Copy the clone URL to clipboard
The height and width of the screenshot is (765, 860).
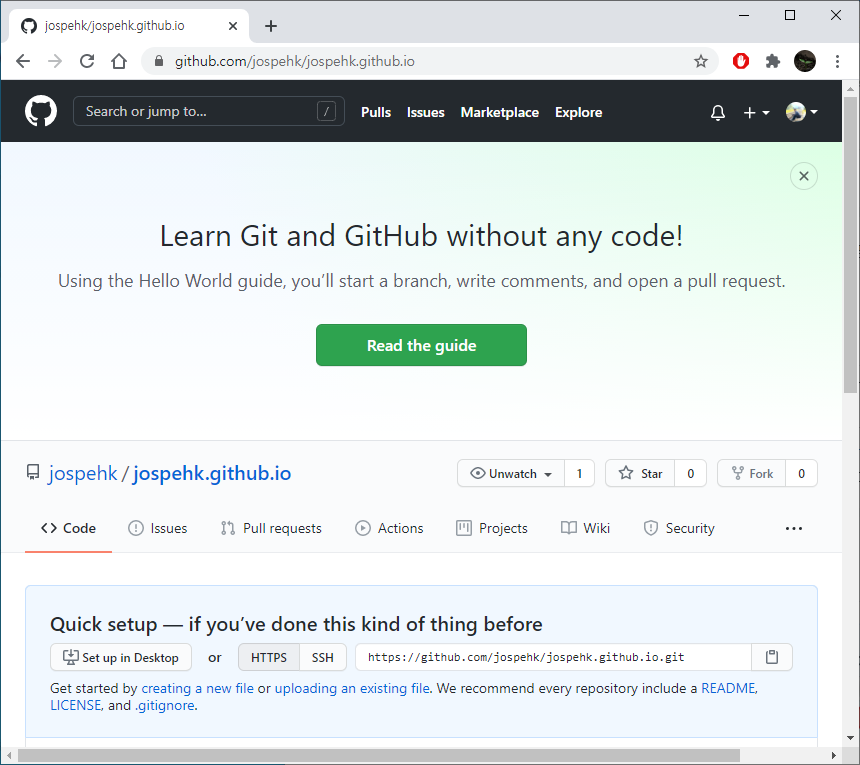click(772, 657)
